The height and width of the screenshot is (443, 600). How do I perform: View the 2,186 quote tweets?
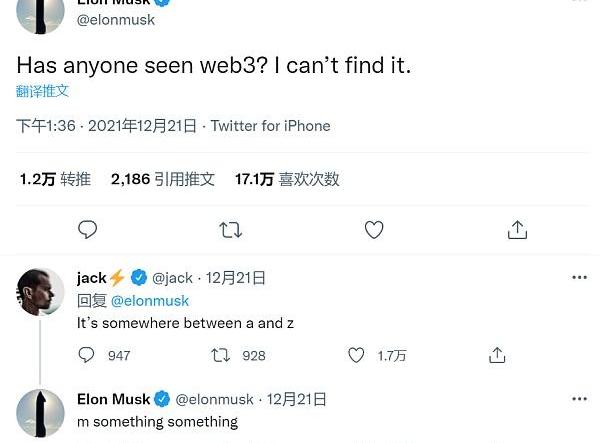162,179
